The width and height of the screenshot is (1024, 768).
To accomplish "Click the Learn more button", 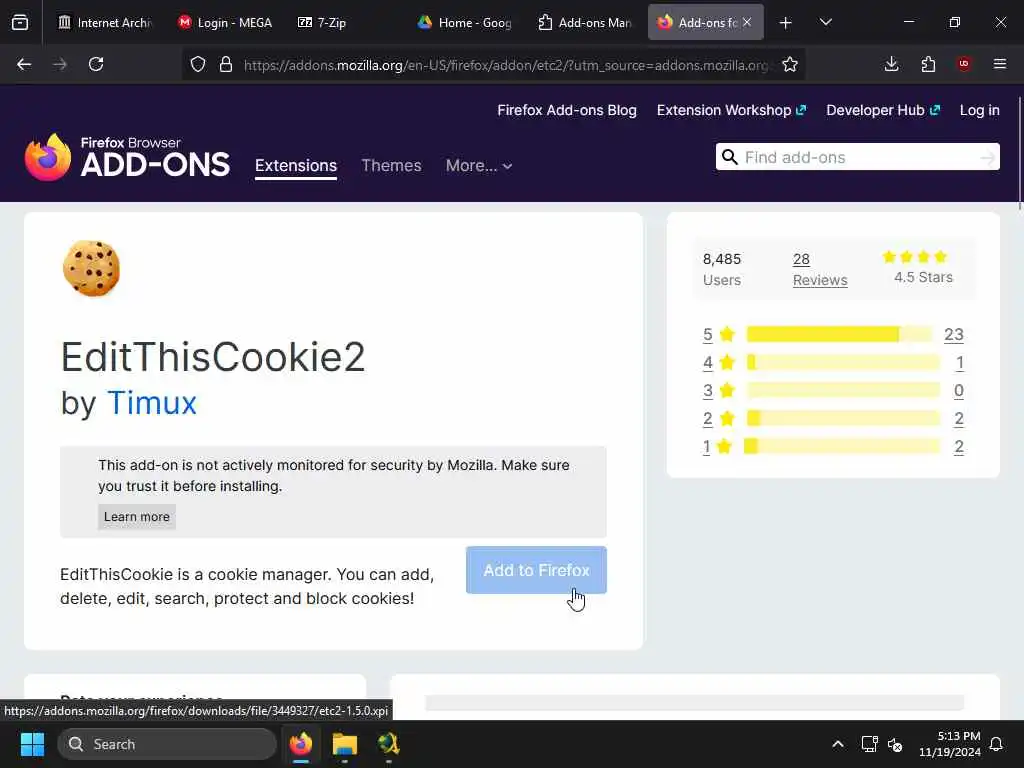I will tap(136, 517).
